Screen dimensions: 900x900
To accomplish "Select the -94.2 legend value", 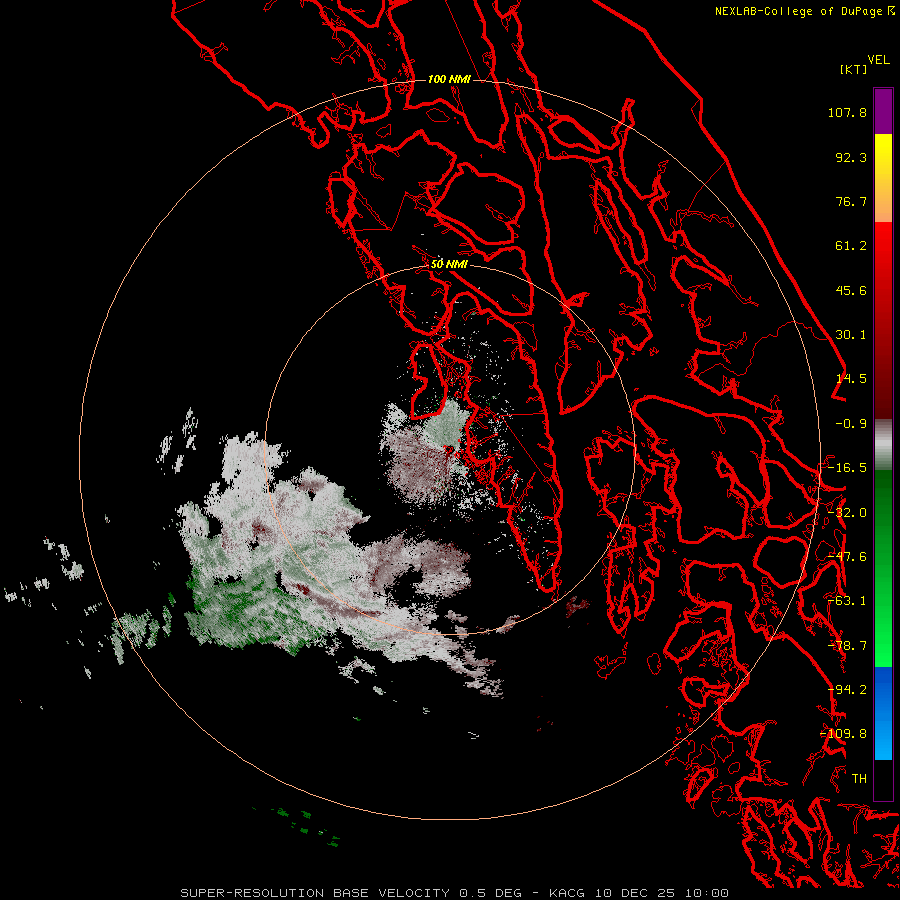I will [x=847, y=690].
